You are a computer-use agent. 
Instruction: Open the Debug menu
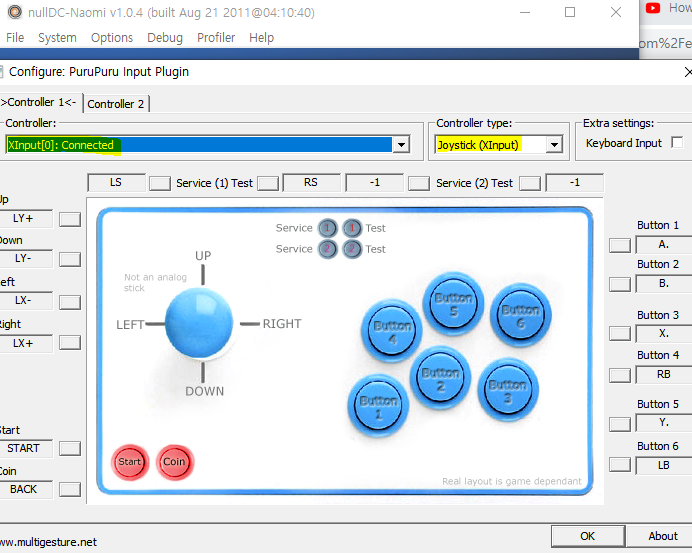click(165, 38)
